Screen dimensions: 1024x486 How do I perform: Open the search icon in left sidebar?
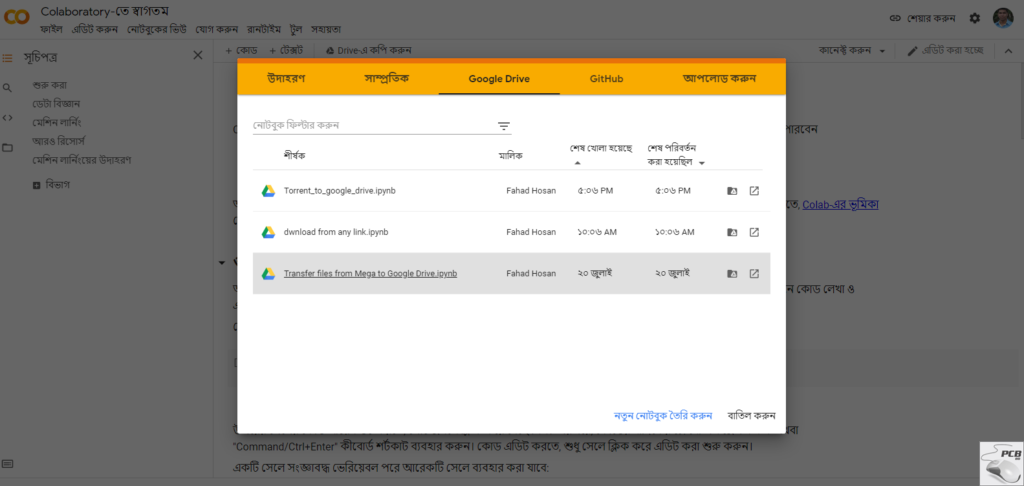pos(8,88)
